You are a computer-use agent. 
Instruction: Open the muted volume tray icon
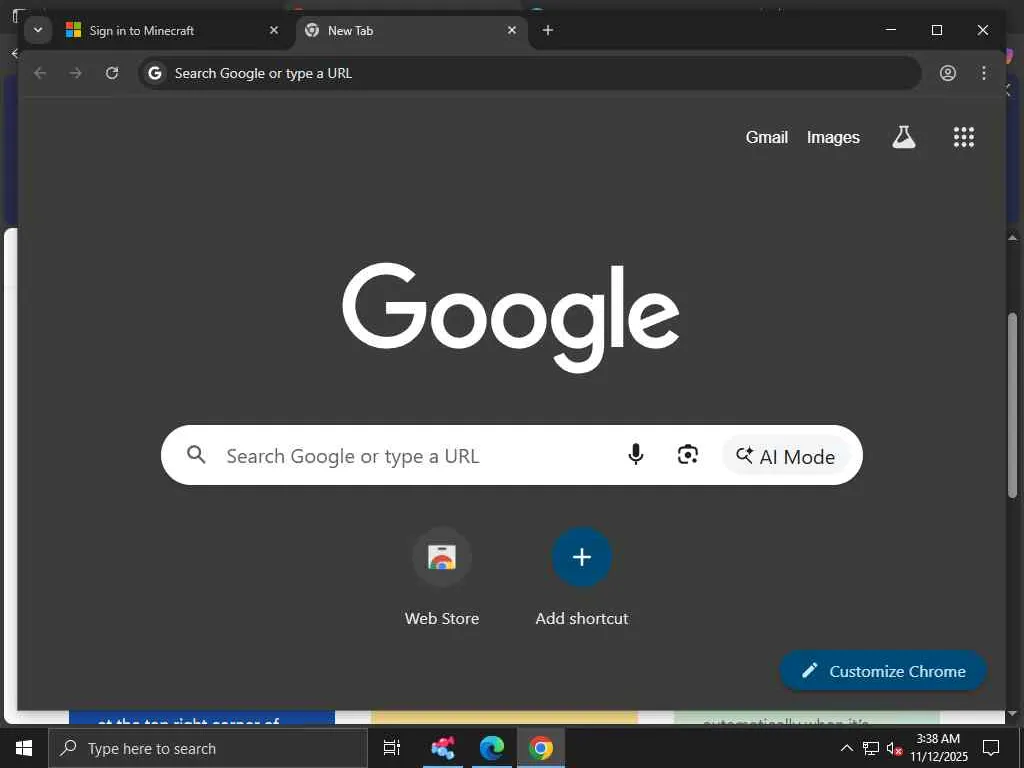tap(894, 748)
